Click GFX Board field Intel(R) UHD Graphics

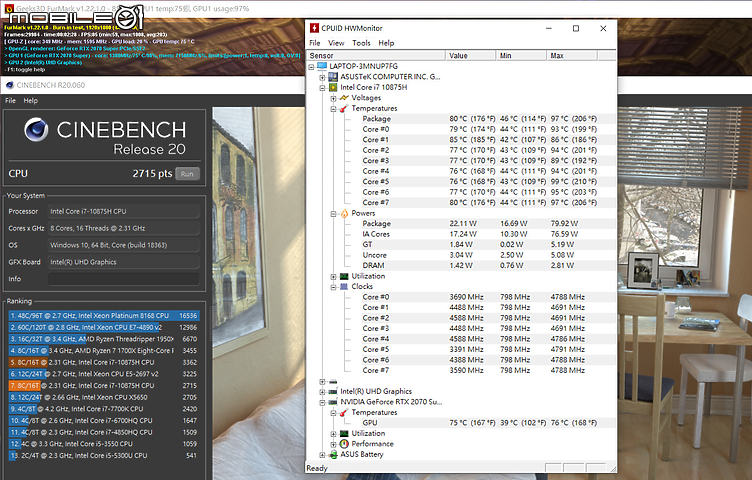tap(124, 262)
